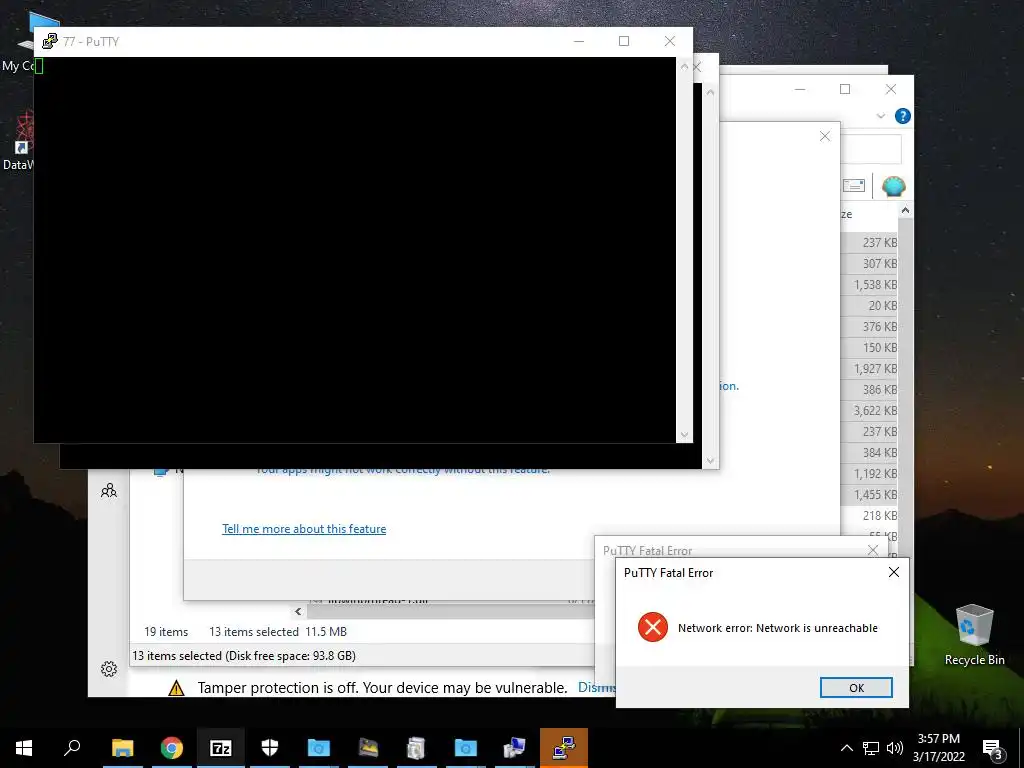Click the File Explorer search field

[871, 149]
